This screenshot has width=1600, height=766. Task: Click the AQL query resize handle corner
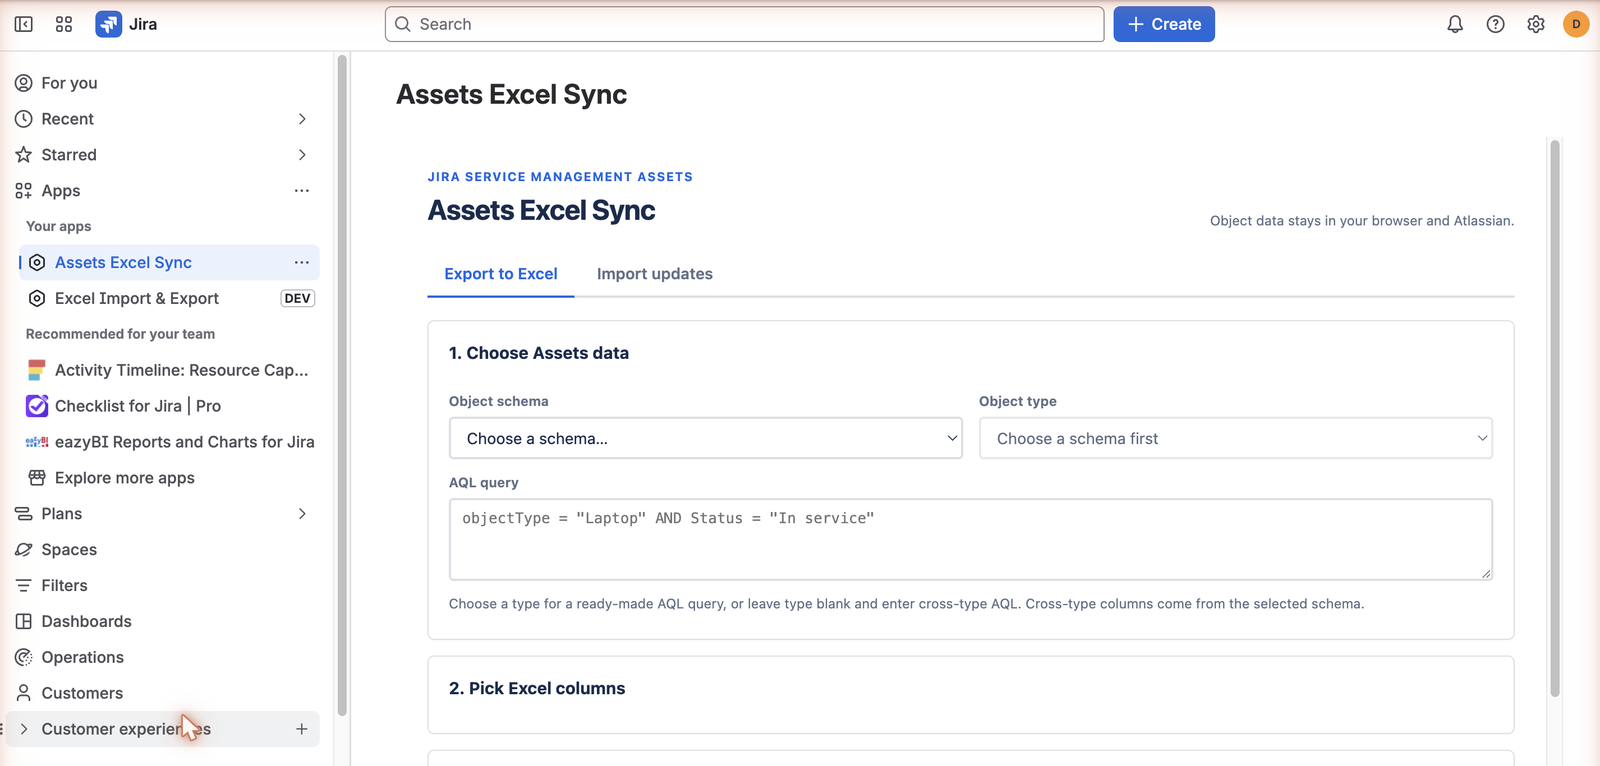pyautogui.click(x=1486, y=573)
